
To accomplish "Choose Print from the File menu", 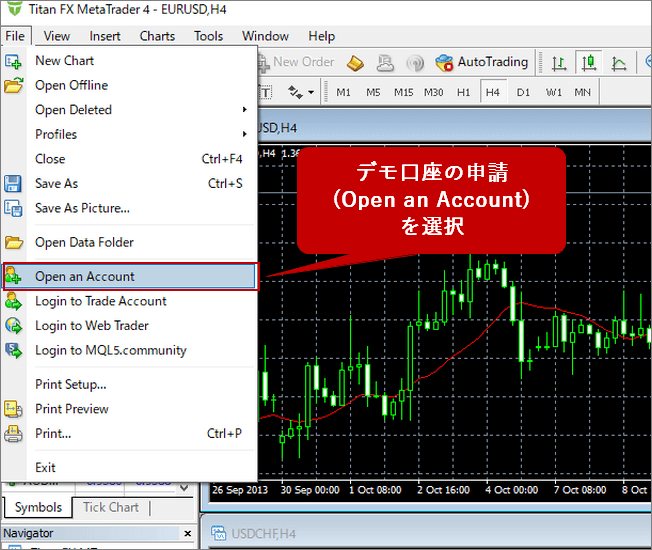I will coord(129,433).
